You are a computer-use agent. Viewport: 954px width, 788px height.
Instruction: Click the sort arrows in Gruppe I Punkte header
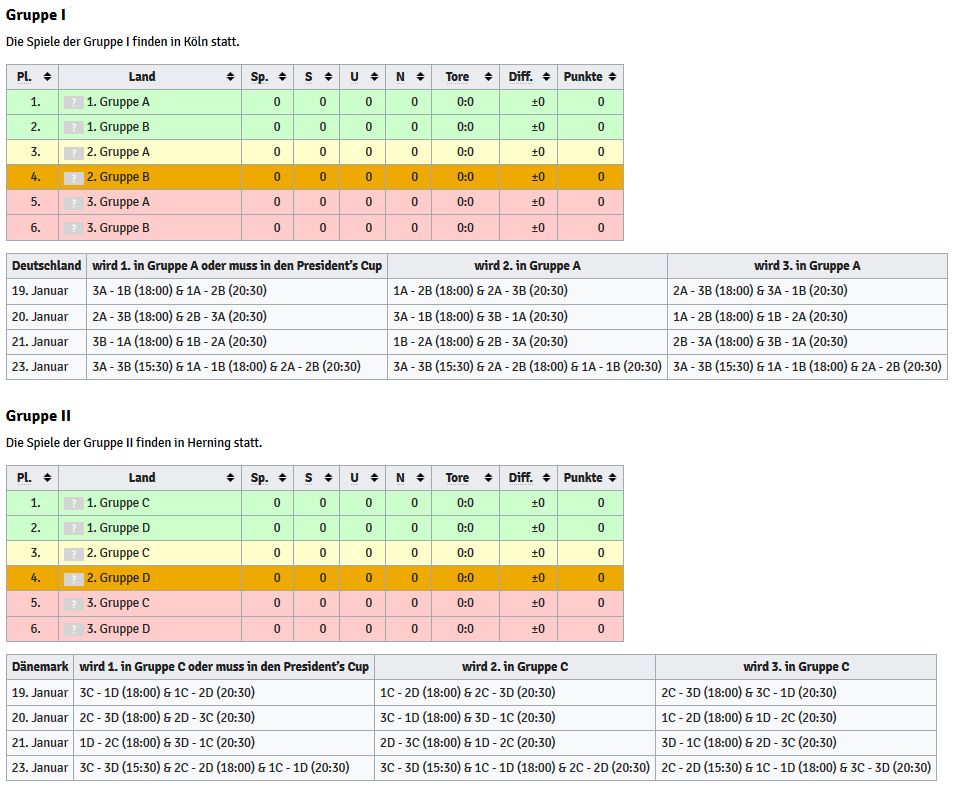pos(612,77)
